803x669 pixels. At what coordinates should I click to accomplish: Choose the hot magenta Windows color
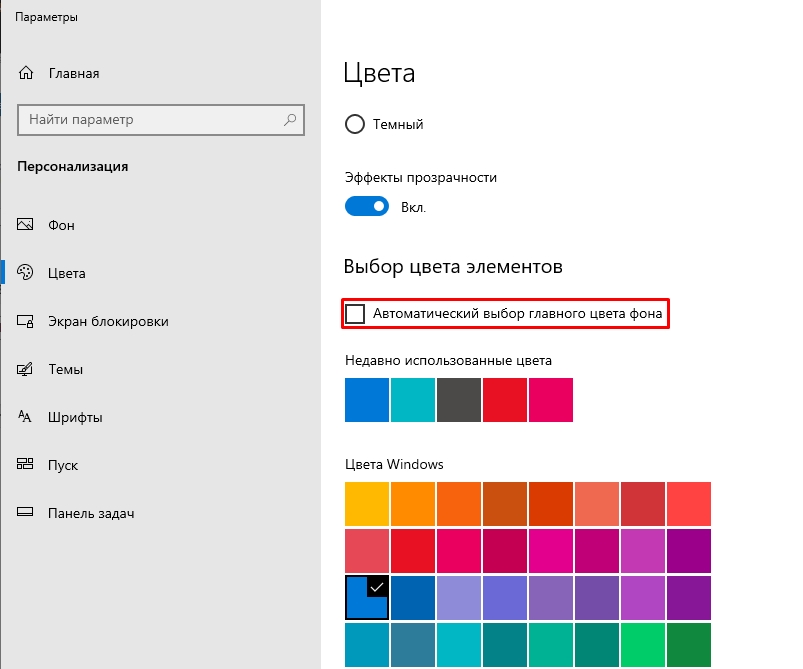[x=551, y=551]
